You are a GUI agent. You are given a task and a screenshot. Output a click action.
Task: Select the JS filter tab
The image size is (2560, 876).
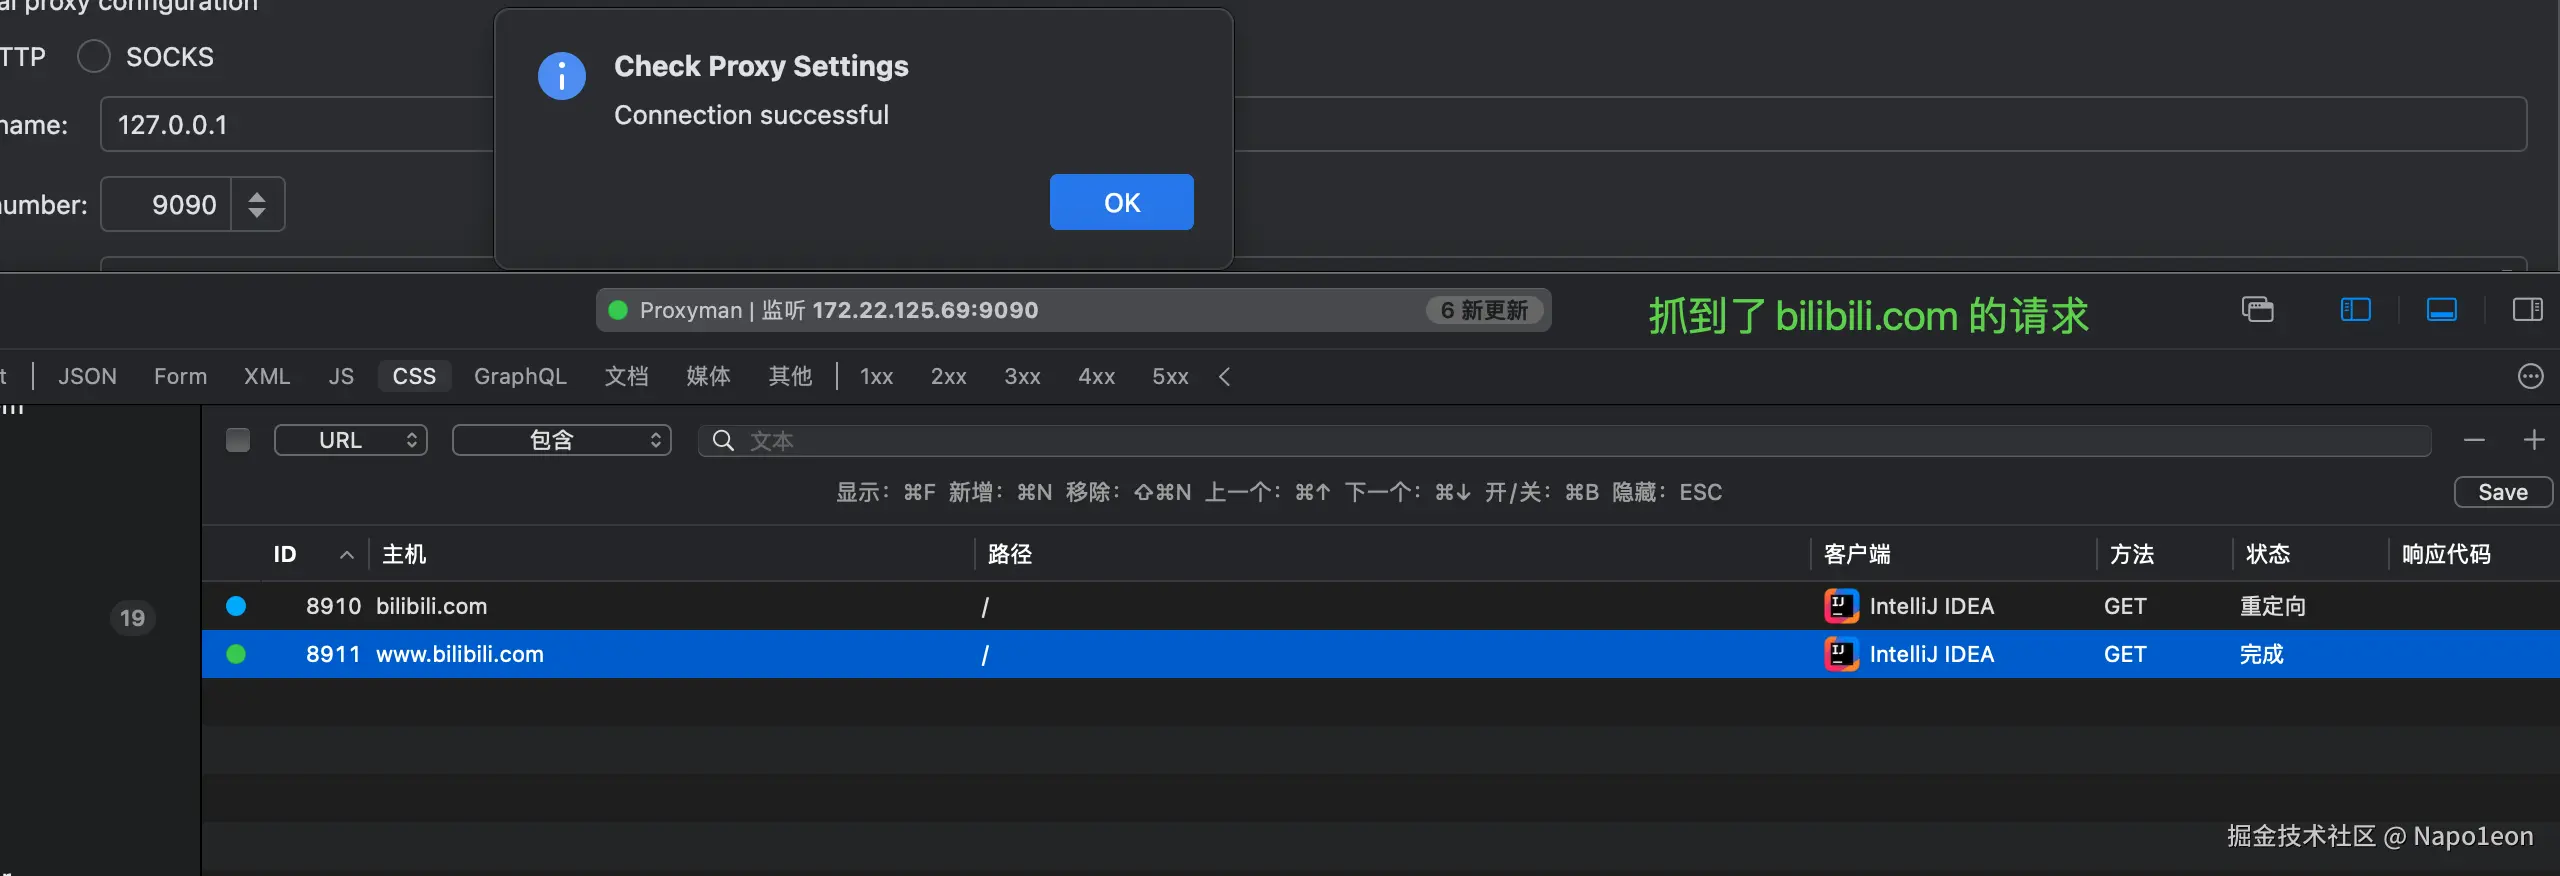click(341, 376)
